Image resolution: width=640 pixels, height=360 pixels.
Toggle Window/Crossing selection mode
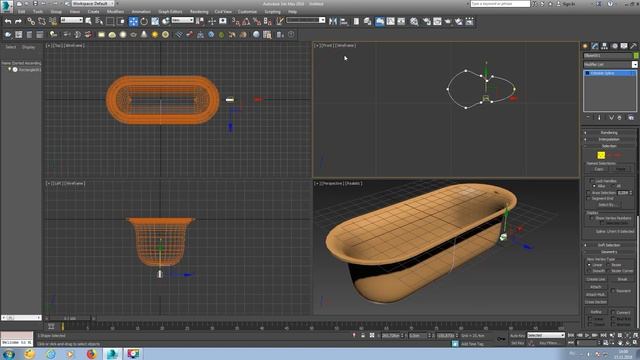121,21
